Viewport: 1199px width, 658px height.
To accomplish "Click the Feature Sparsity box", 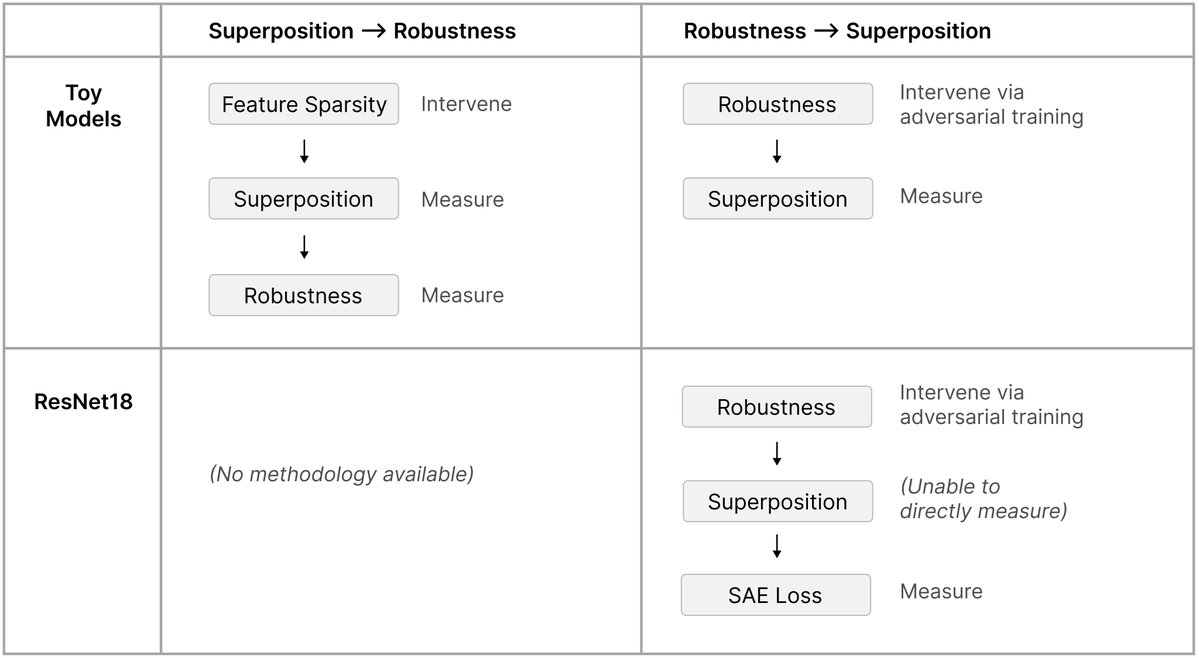I will click(303, 104).
